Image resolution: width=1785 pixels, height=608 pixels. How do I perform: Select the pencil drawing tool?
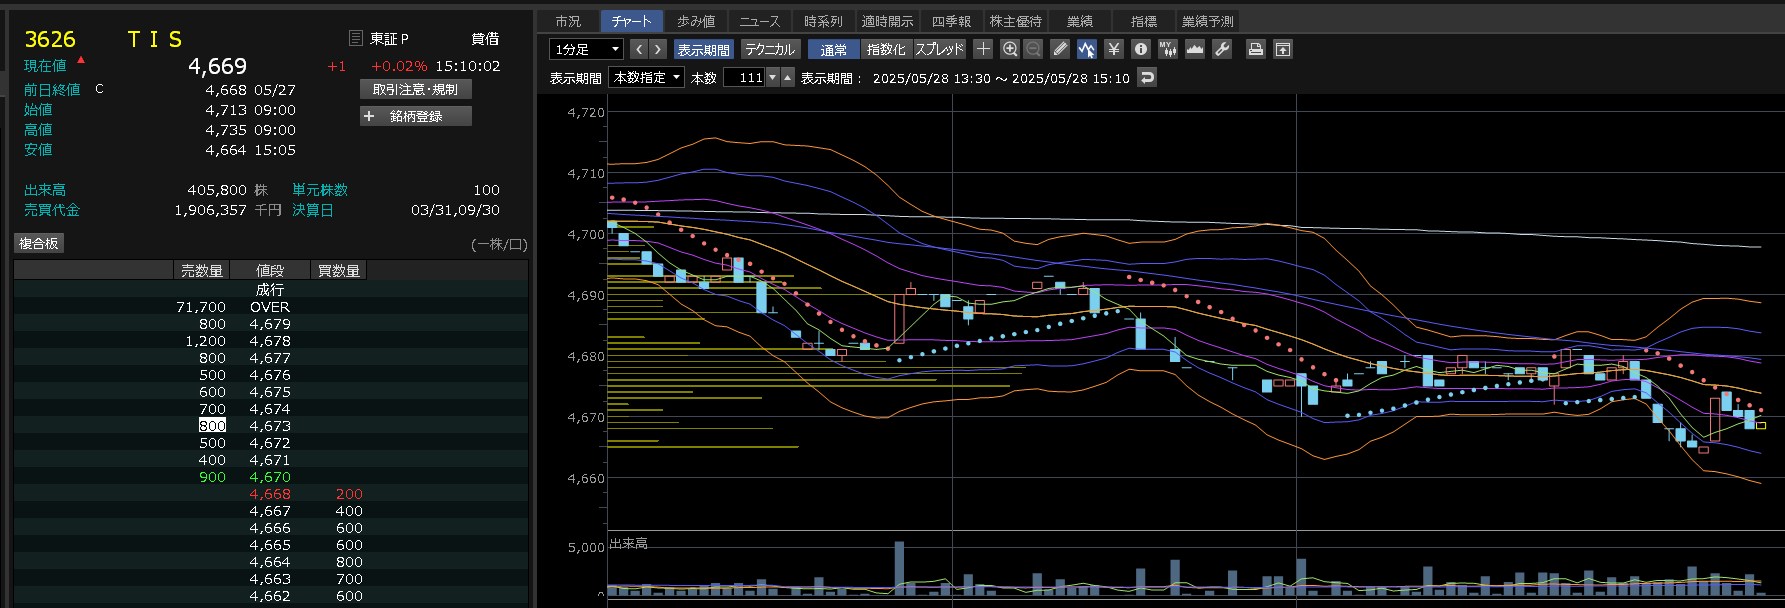click(1061, 49)
